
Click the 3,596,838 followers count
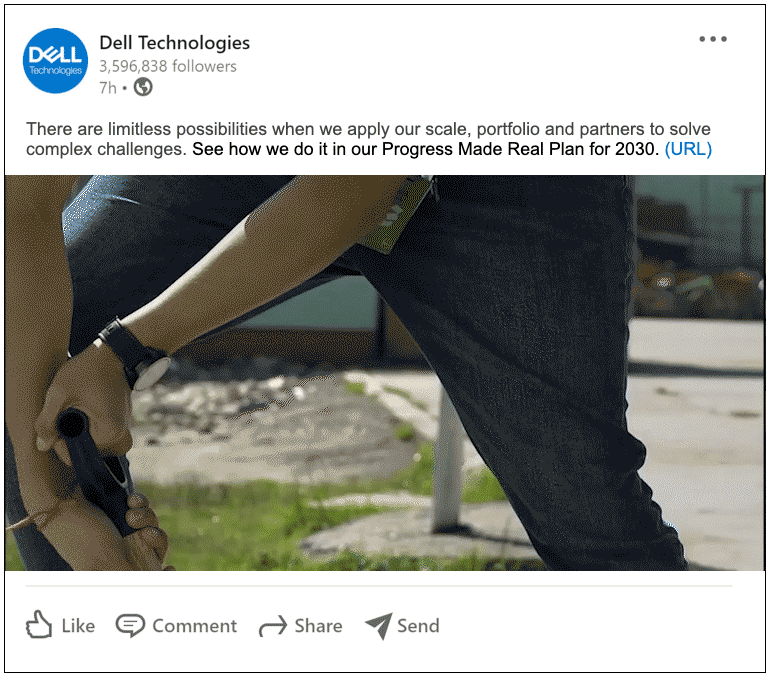click(x=168, y=66)
